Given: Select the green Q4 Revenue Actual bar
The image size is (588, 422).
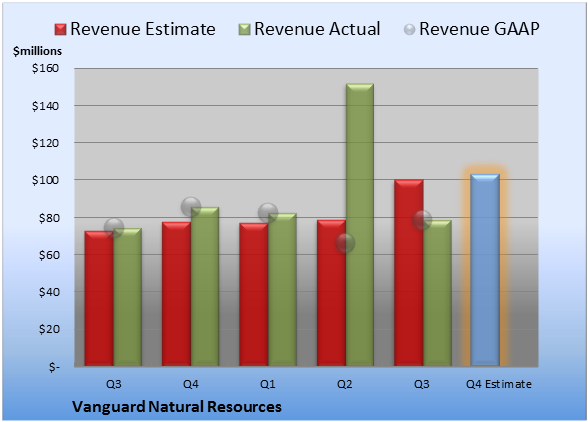Looking at the screenshot, I should tap(205, 287).
